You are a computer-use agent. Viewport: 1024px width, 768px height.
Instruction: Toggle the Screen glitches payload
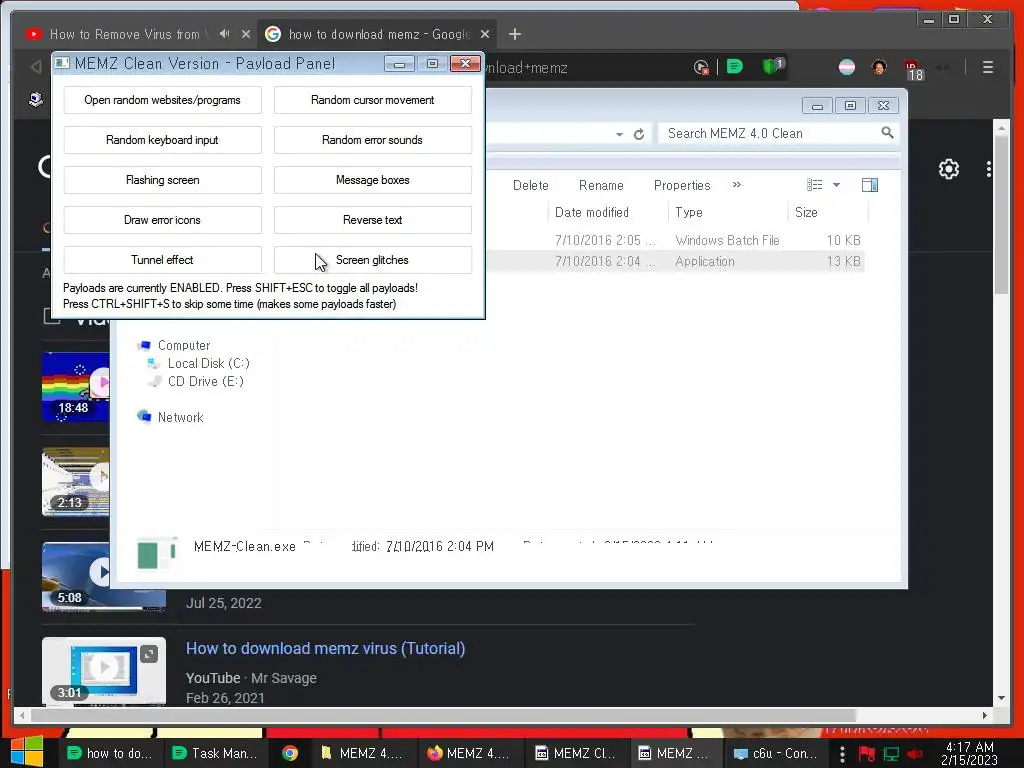pyautogui.click(x=372, y=260)
